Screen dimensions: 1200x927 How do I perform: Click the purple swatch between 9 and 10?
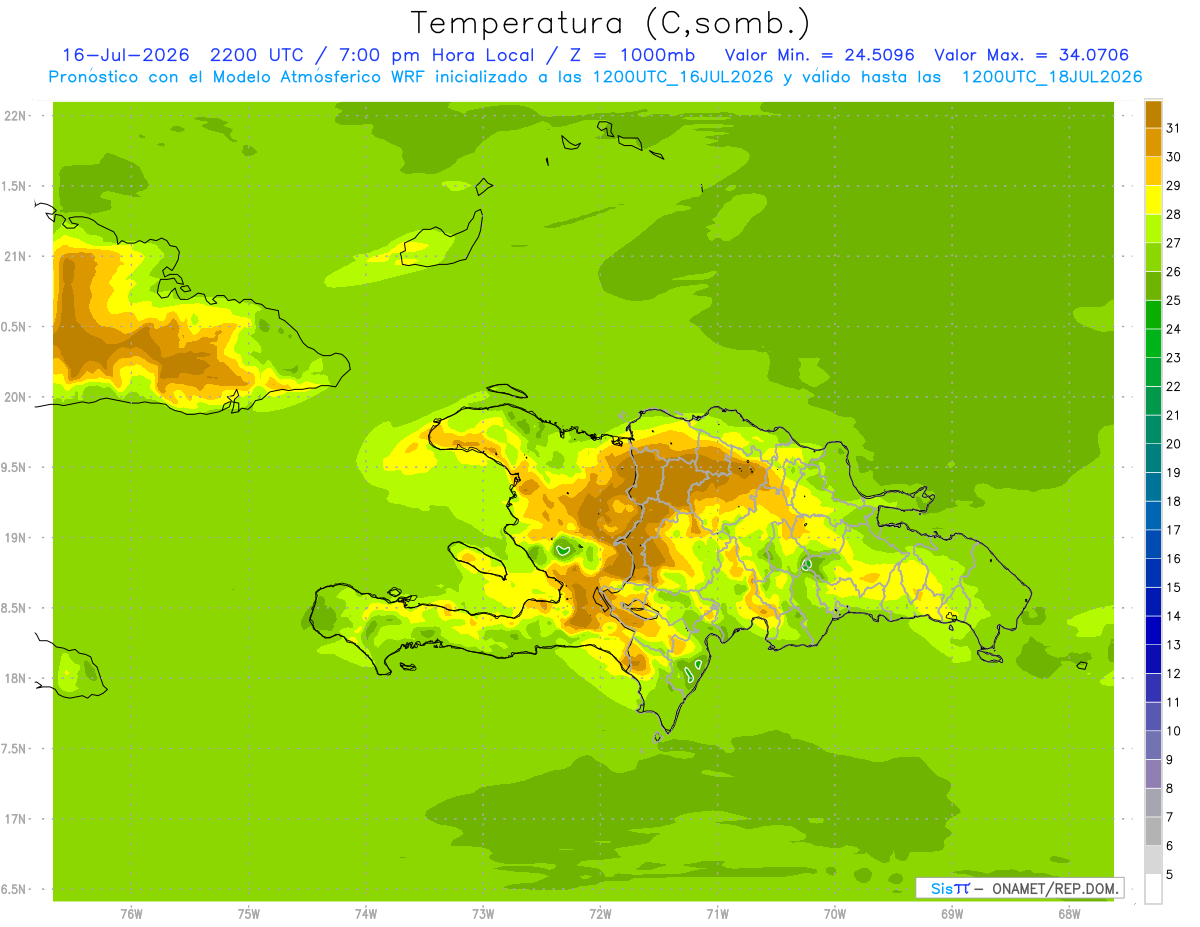pos(1153,745)
